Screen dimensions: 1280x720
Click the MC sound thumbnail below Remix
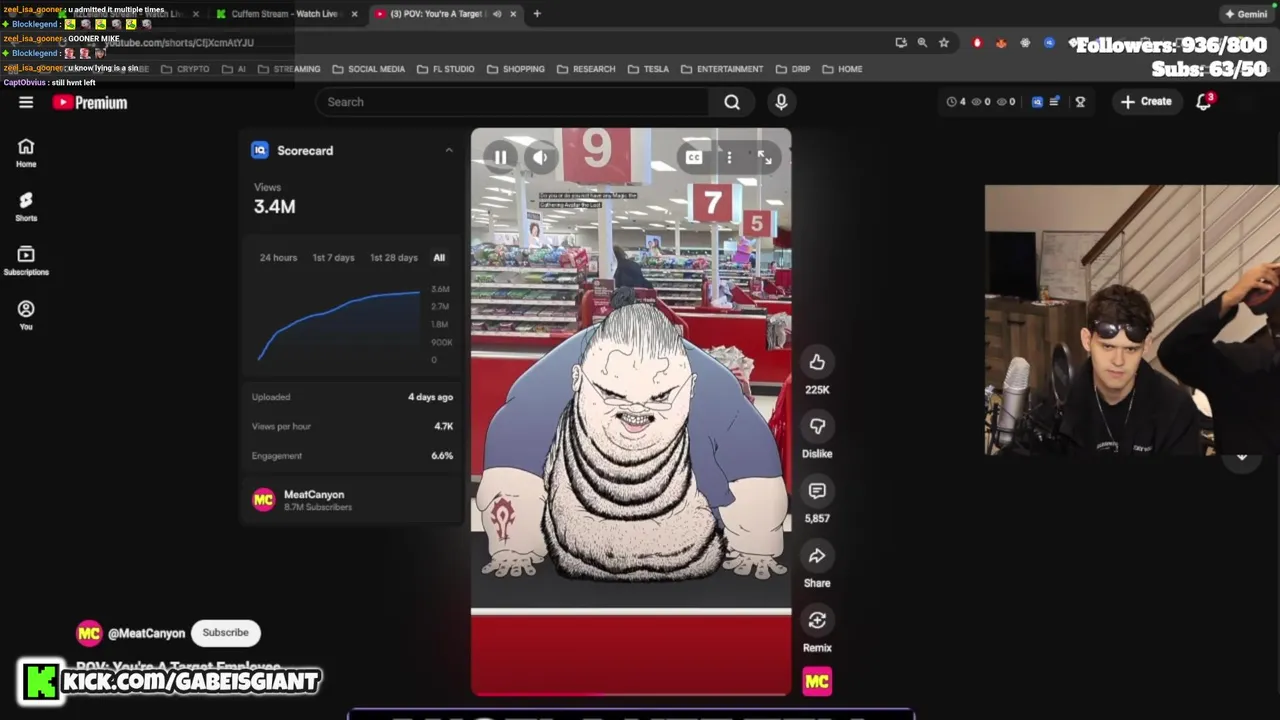[x=817, y=682]
